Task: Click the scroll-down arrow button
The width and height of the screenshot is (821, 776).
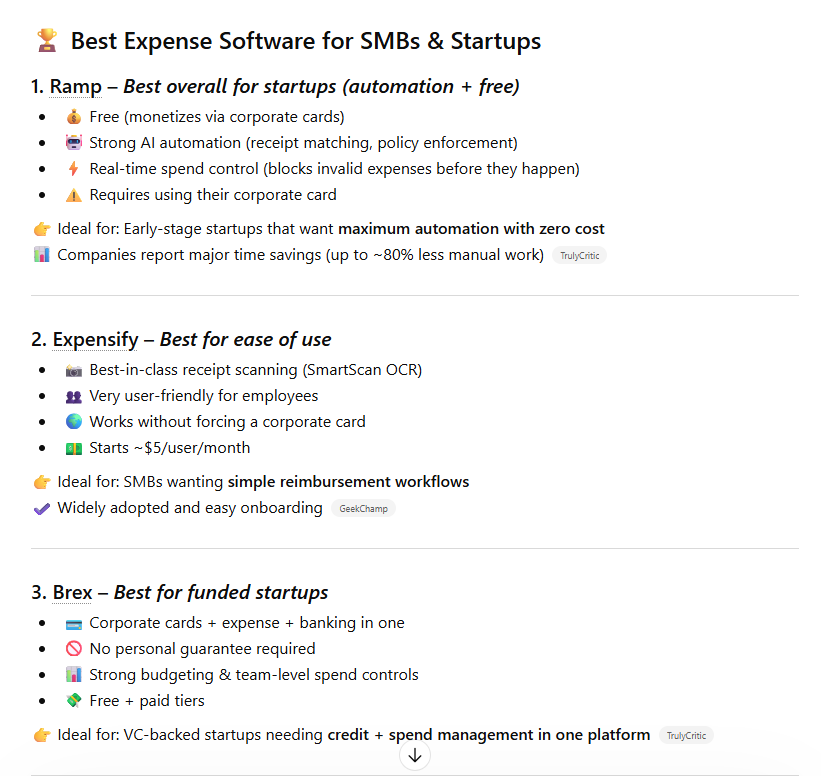Action: pos(415,756)
